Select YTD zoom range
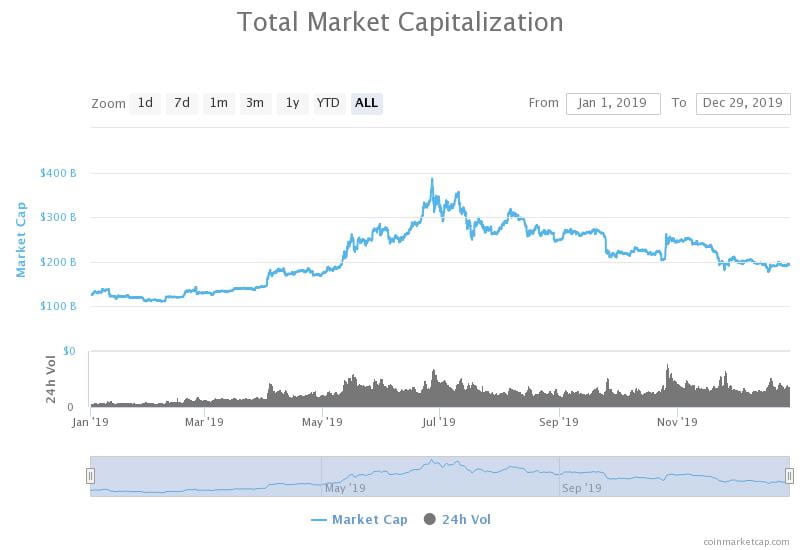Image resolution: width=800 pixels, height=550 pixels. [x=328, y=103]
